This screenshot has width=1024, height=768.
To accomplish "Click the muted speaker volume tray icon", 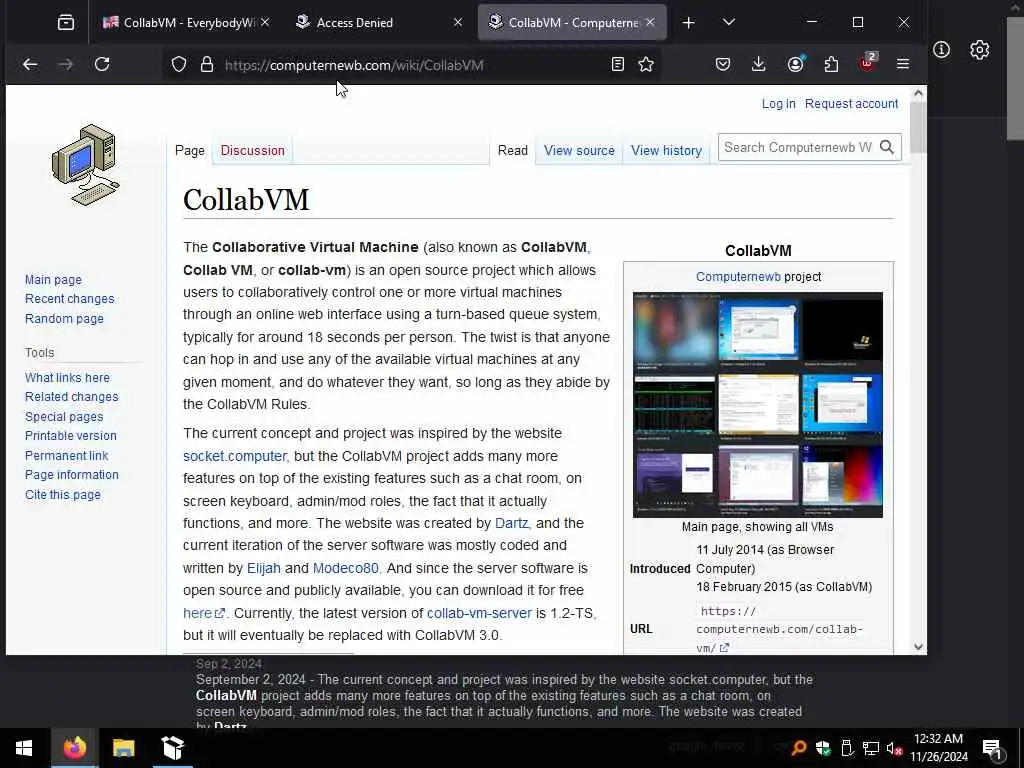I will pos(895,748).
